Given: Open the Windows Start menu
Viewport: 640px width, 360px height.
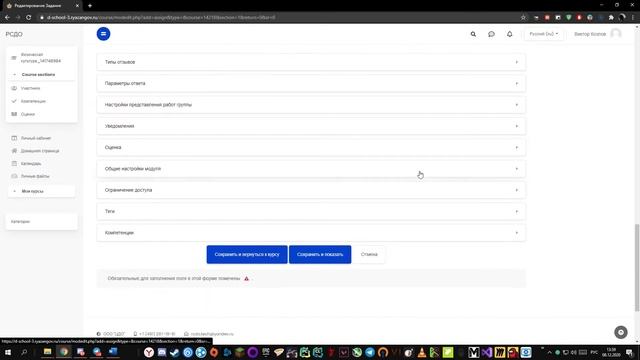Looking at the screenshot, I should (8, 352).
